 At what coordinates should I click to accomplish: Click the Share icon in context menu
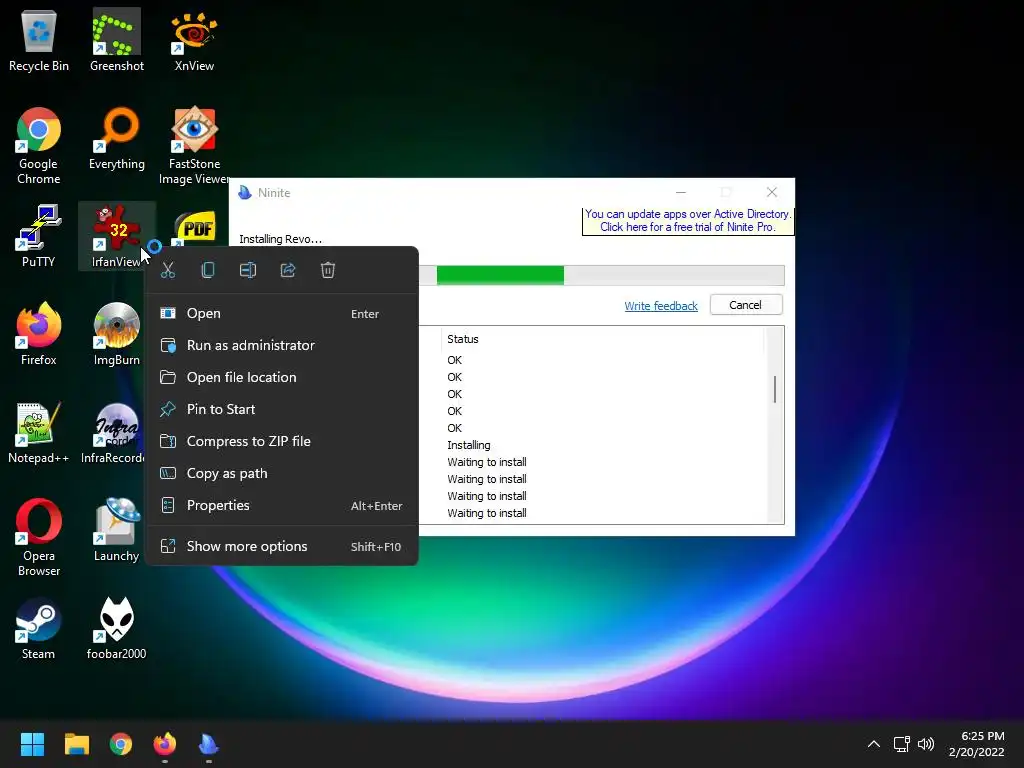(288, 270)
